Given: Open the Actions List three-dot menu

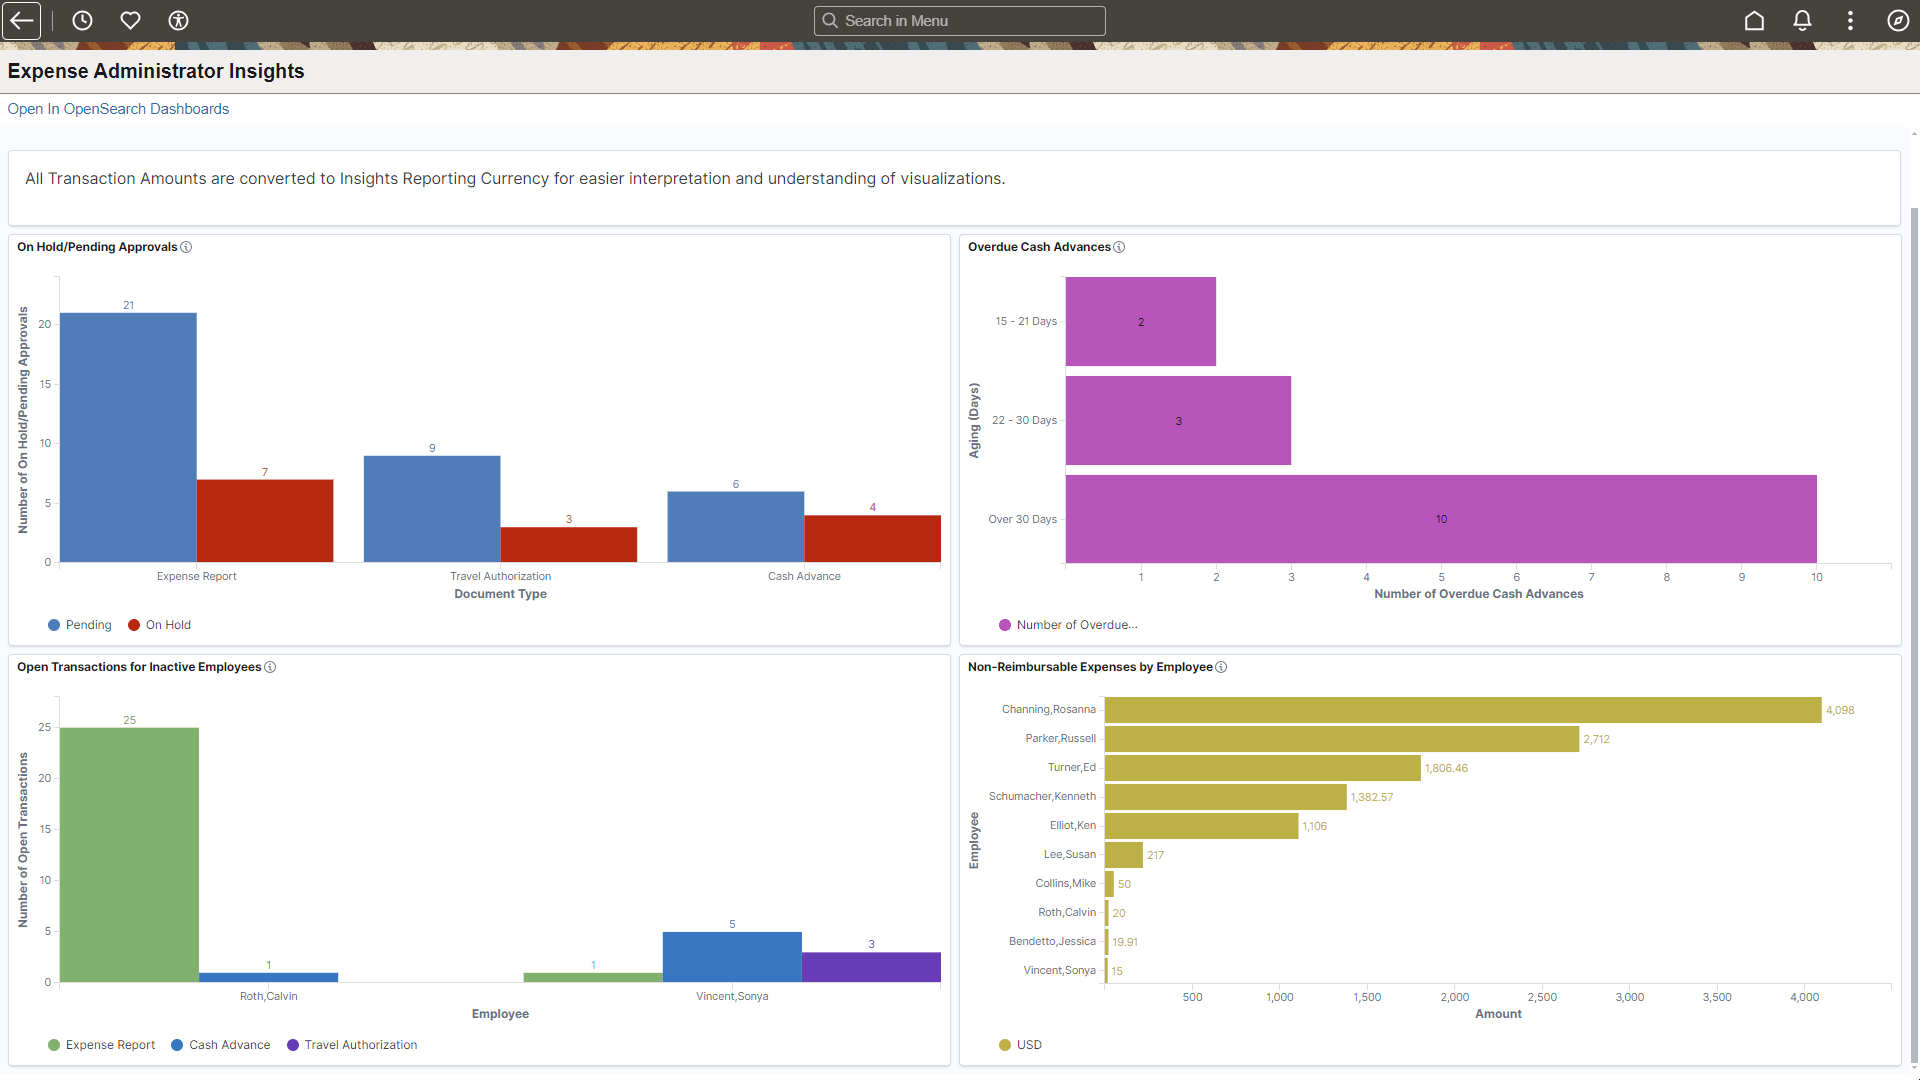Looking at the screenshot, I should click(x=1850, y=20).
